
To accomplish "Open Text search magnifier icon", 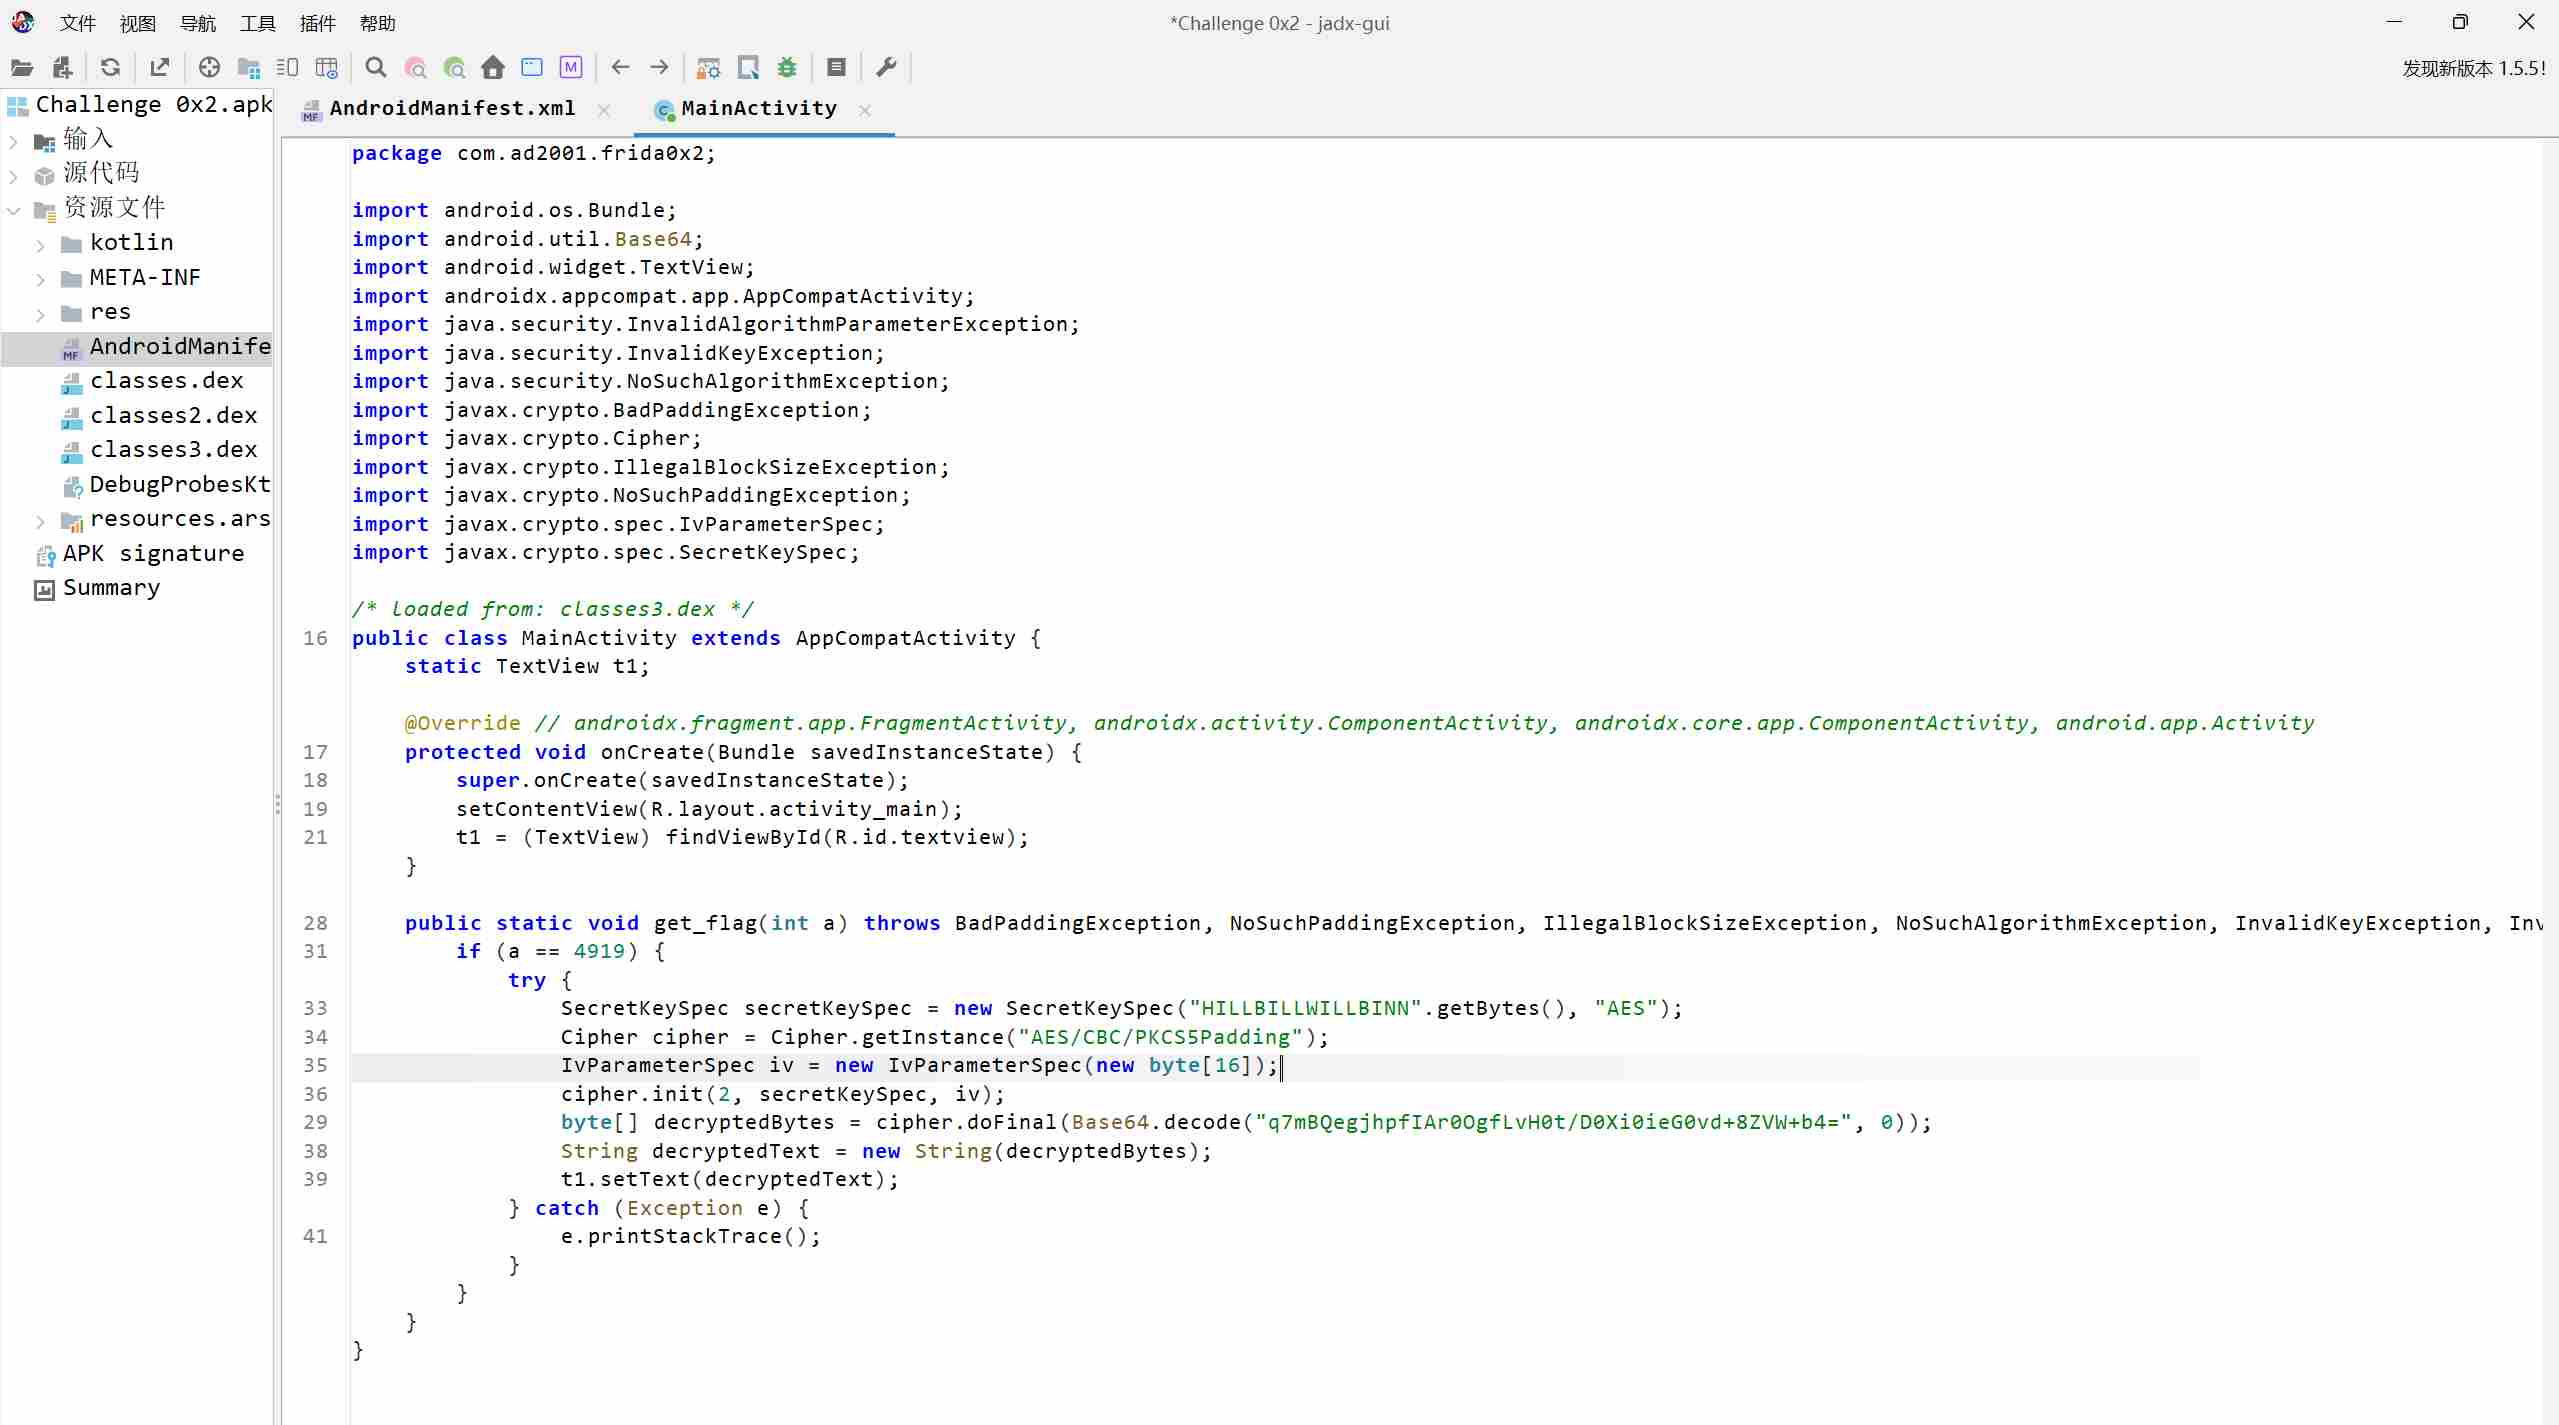I will pyautogui.click(x=376, y=68).
